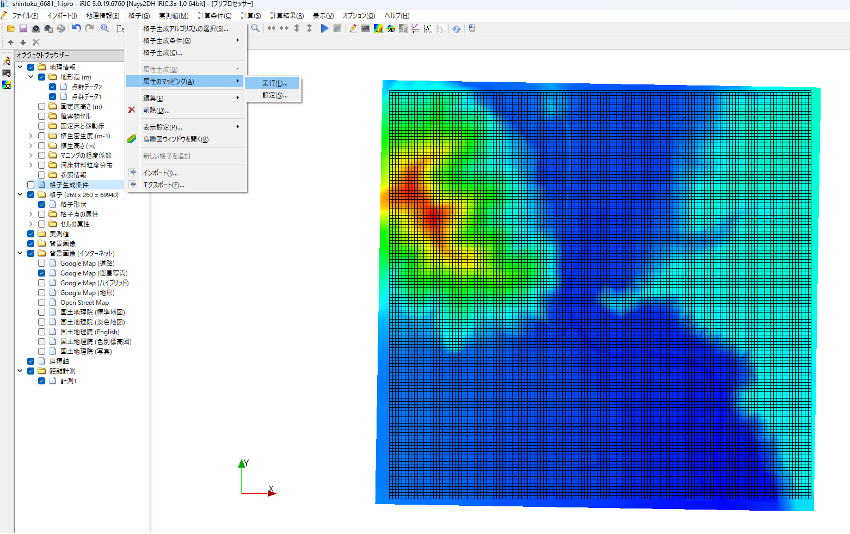The image size is (850, 534).
Task: Uncheck the 点群データ1 checkbox
Action: click(x=53, y=96)
